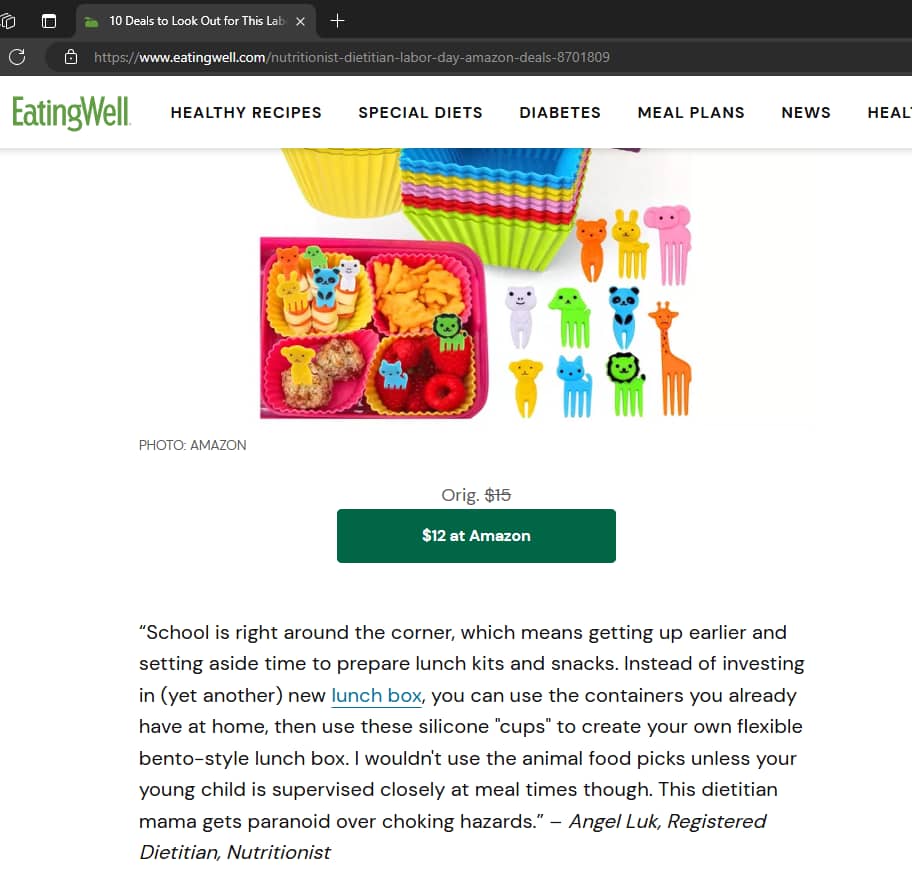This screenshot has width=912, height=887.
Task: Open the tab actions menu icon
Action: click(49, 22)
